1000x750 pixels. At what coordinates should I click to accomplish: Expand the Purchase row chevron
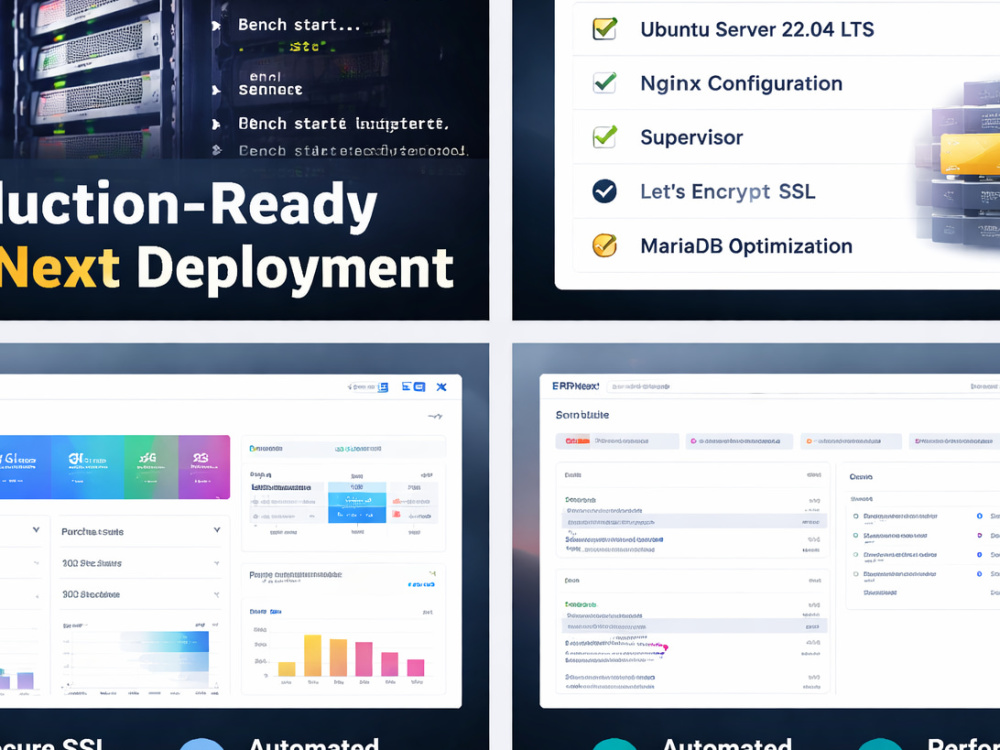(x=217, y=530)
